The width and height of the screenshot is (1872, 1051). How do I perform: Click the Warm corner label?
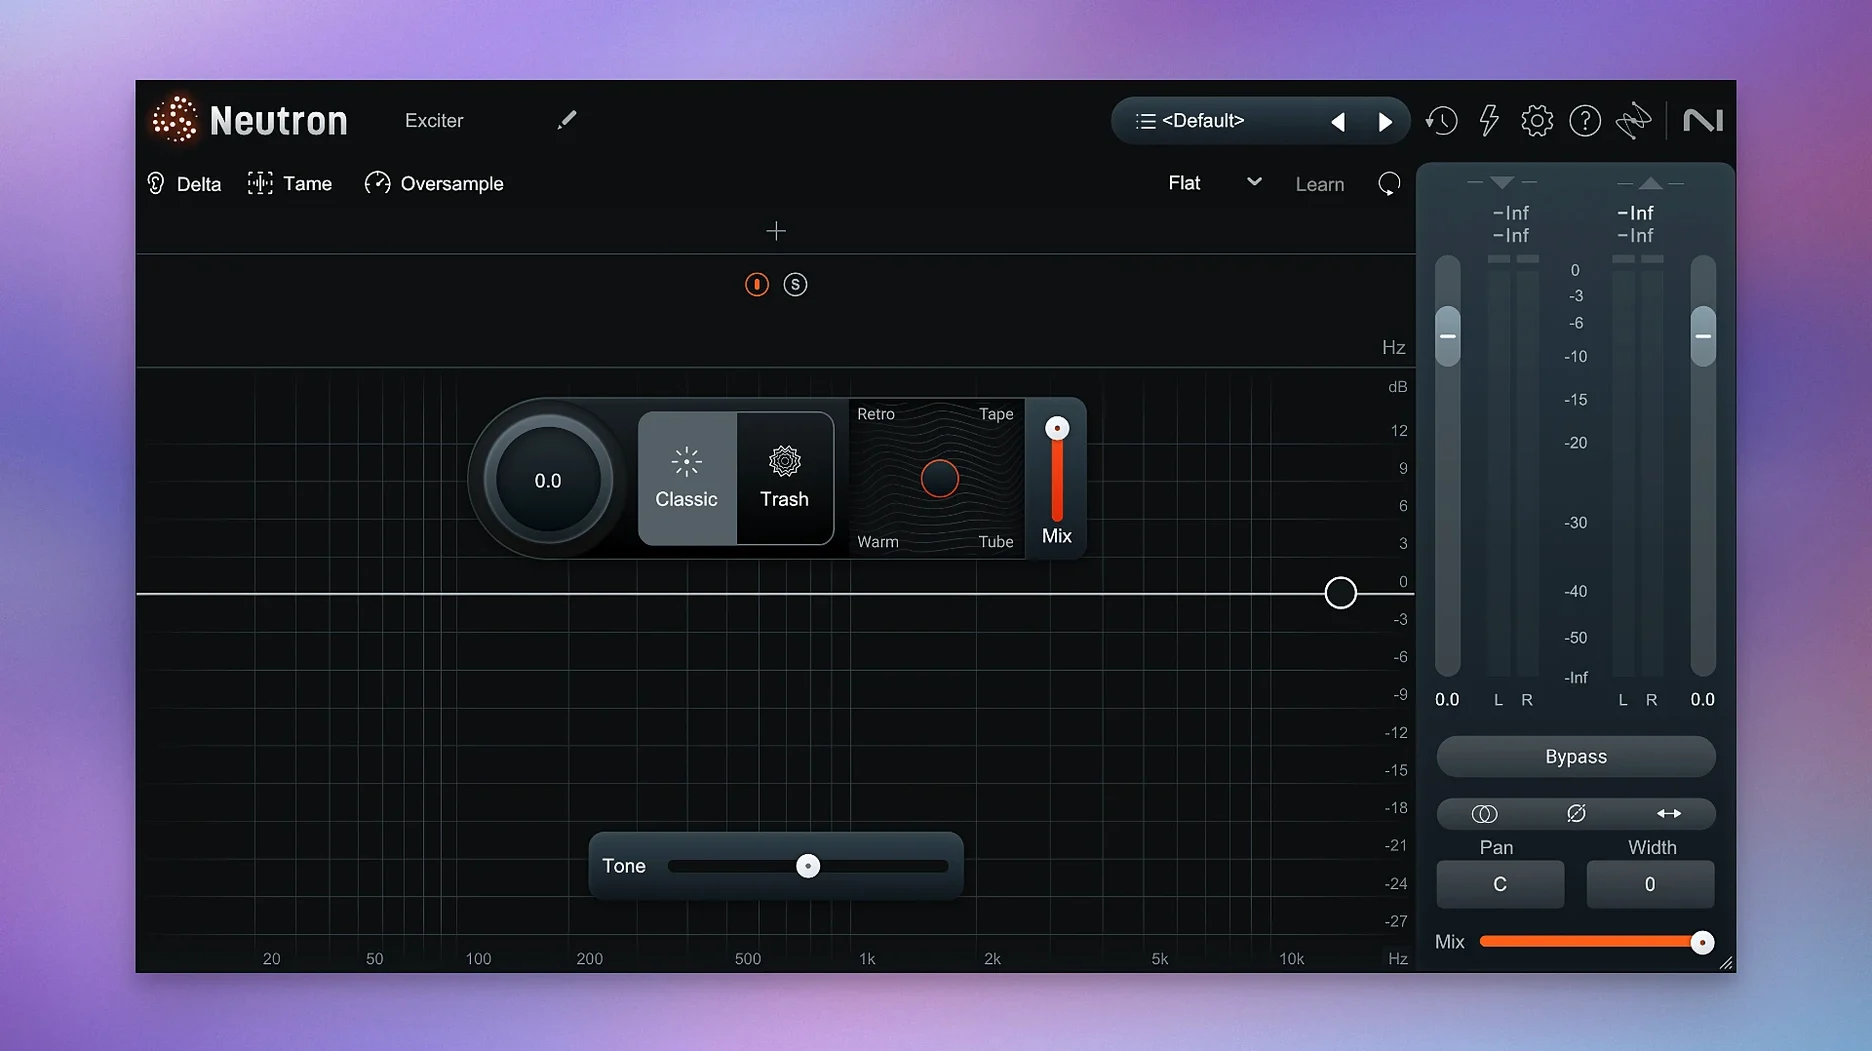[x=878, y=542]
